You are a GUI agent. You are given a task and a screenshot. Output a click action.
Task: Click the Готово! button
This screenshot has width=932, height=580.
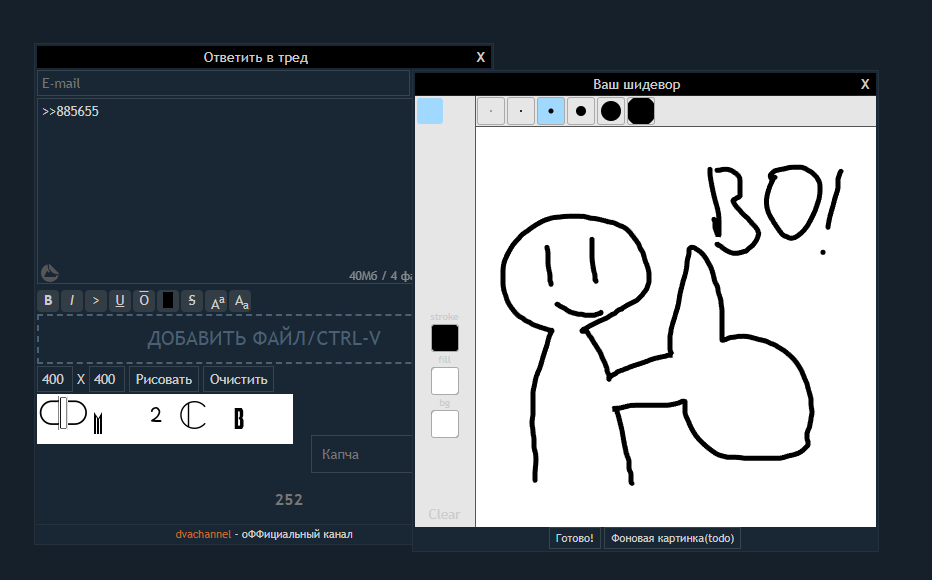coord(574,538)
